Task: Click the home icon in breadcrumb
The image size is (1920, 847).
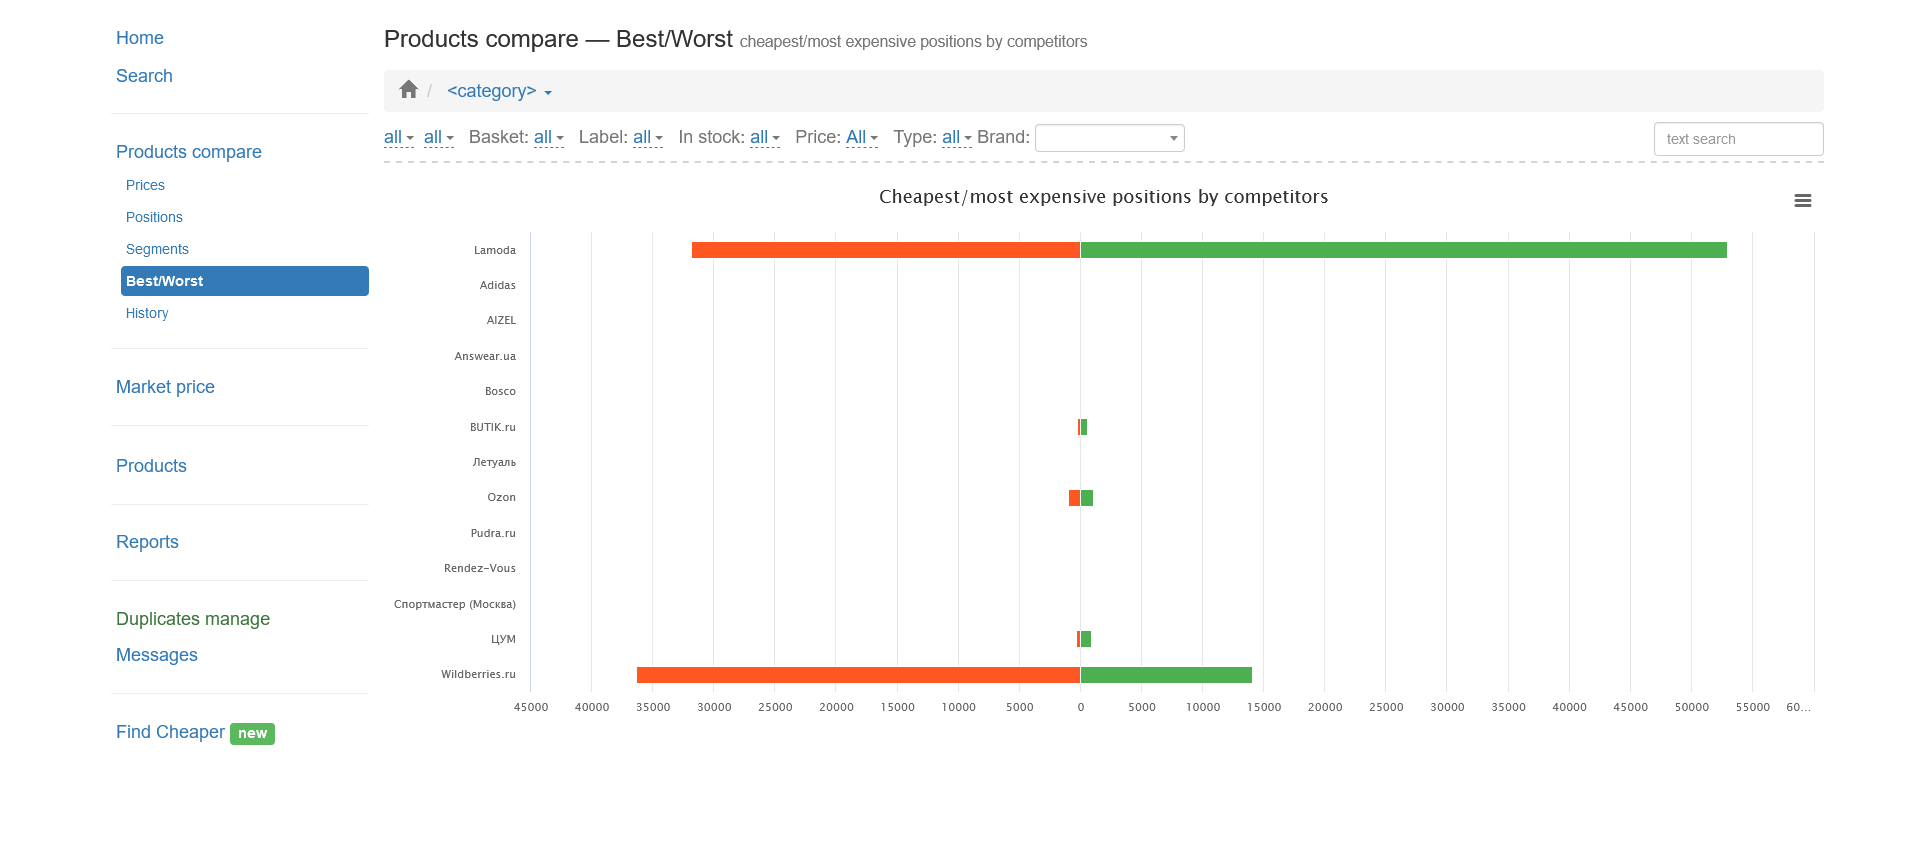Action: pos(408,90)
